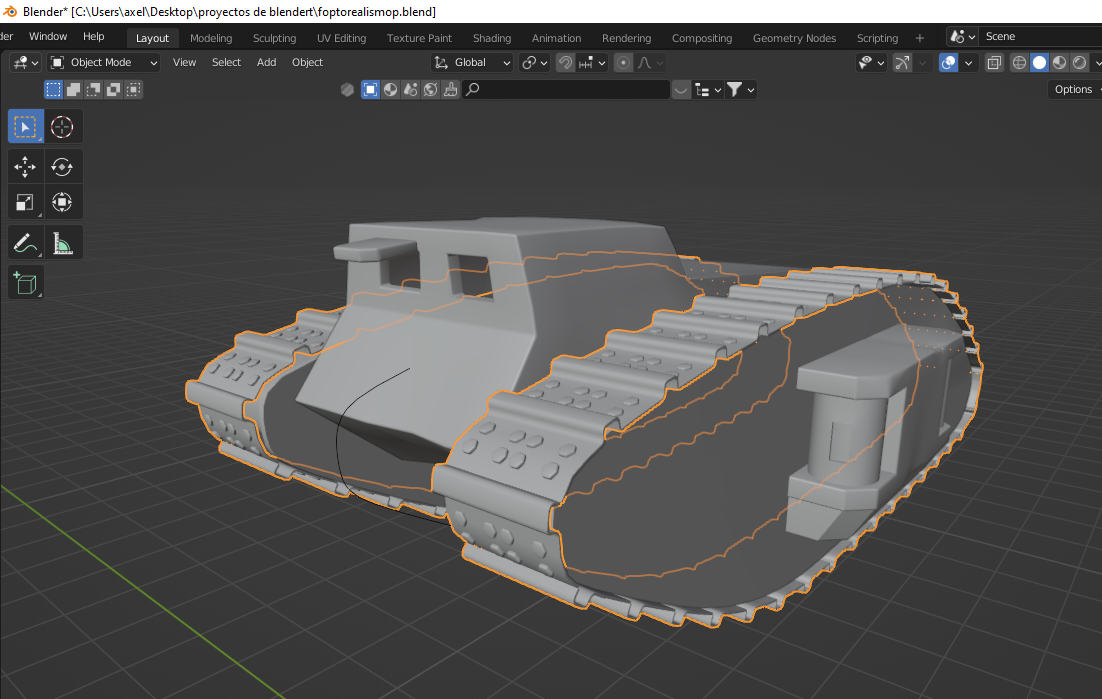Open the object visibility eye dropdown
Viewport: 1102px width, 699px height.
click(x=871, y=63)
